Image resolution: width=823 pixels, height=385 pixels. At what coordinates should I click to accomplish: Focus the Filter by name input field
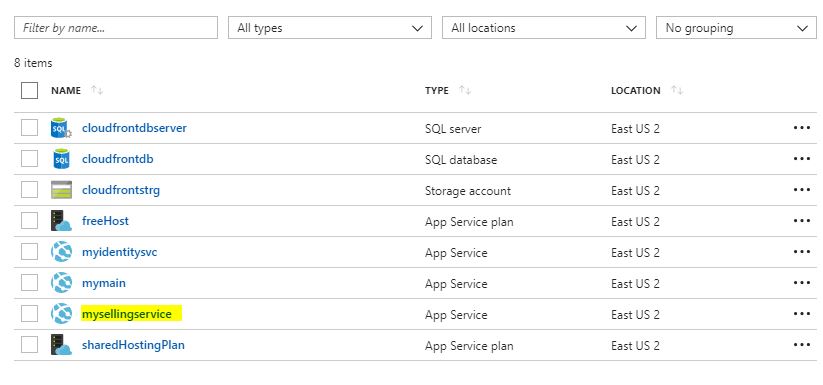tap(116, 28)
